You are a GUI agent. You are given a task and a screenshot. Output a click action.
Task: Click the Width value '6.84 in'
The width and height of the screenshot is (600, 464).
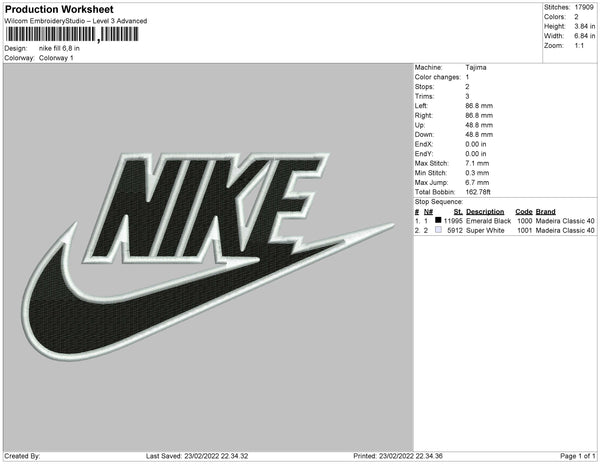(584, 36)
